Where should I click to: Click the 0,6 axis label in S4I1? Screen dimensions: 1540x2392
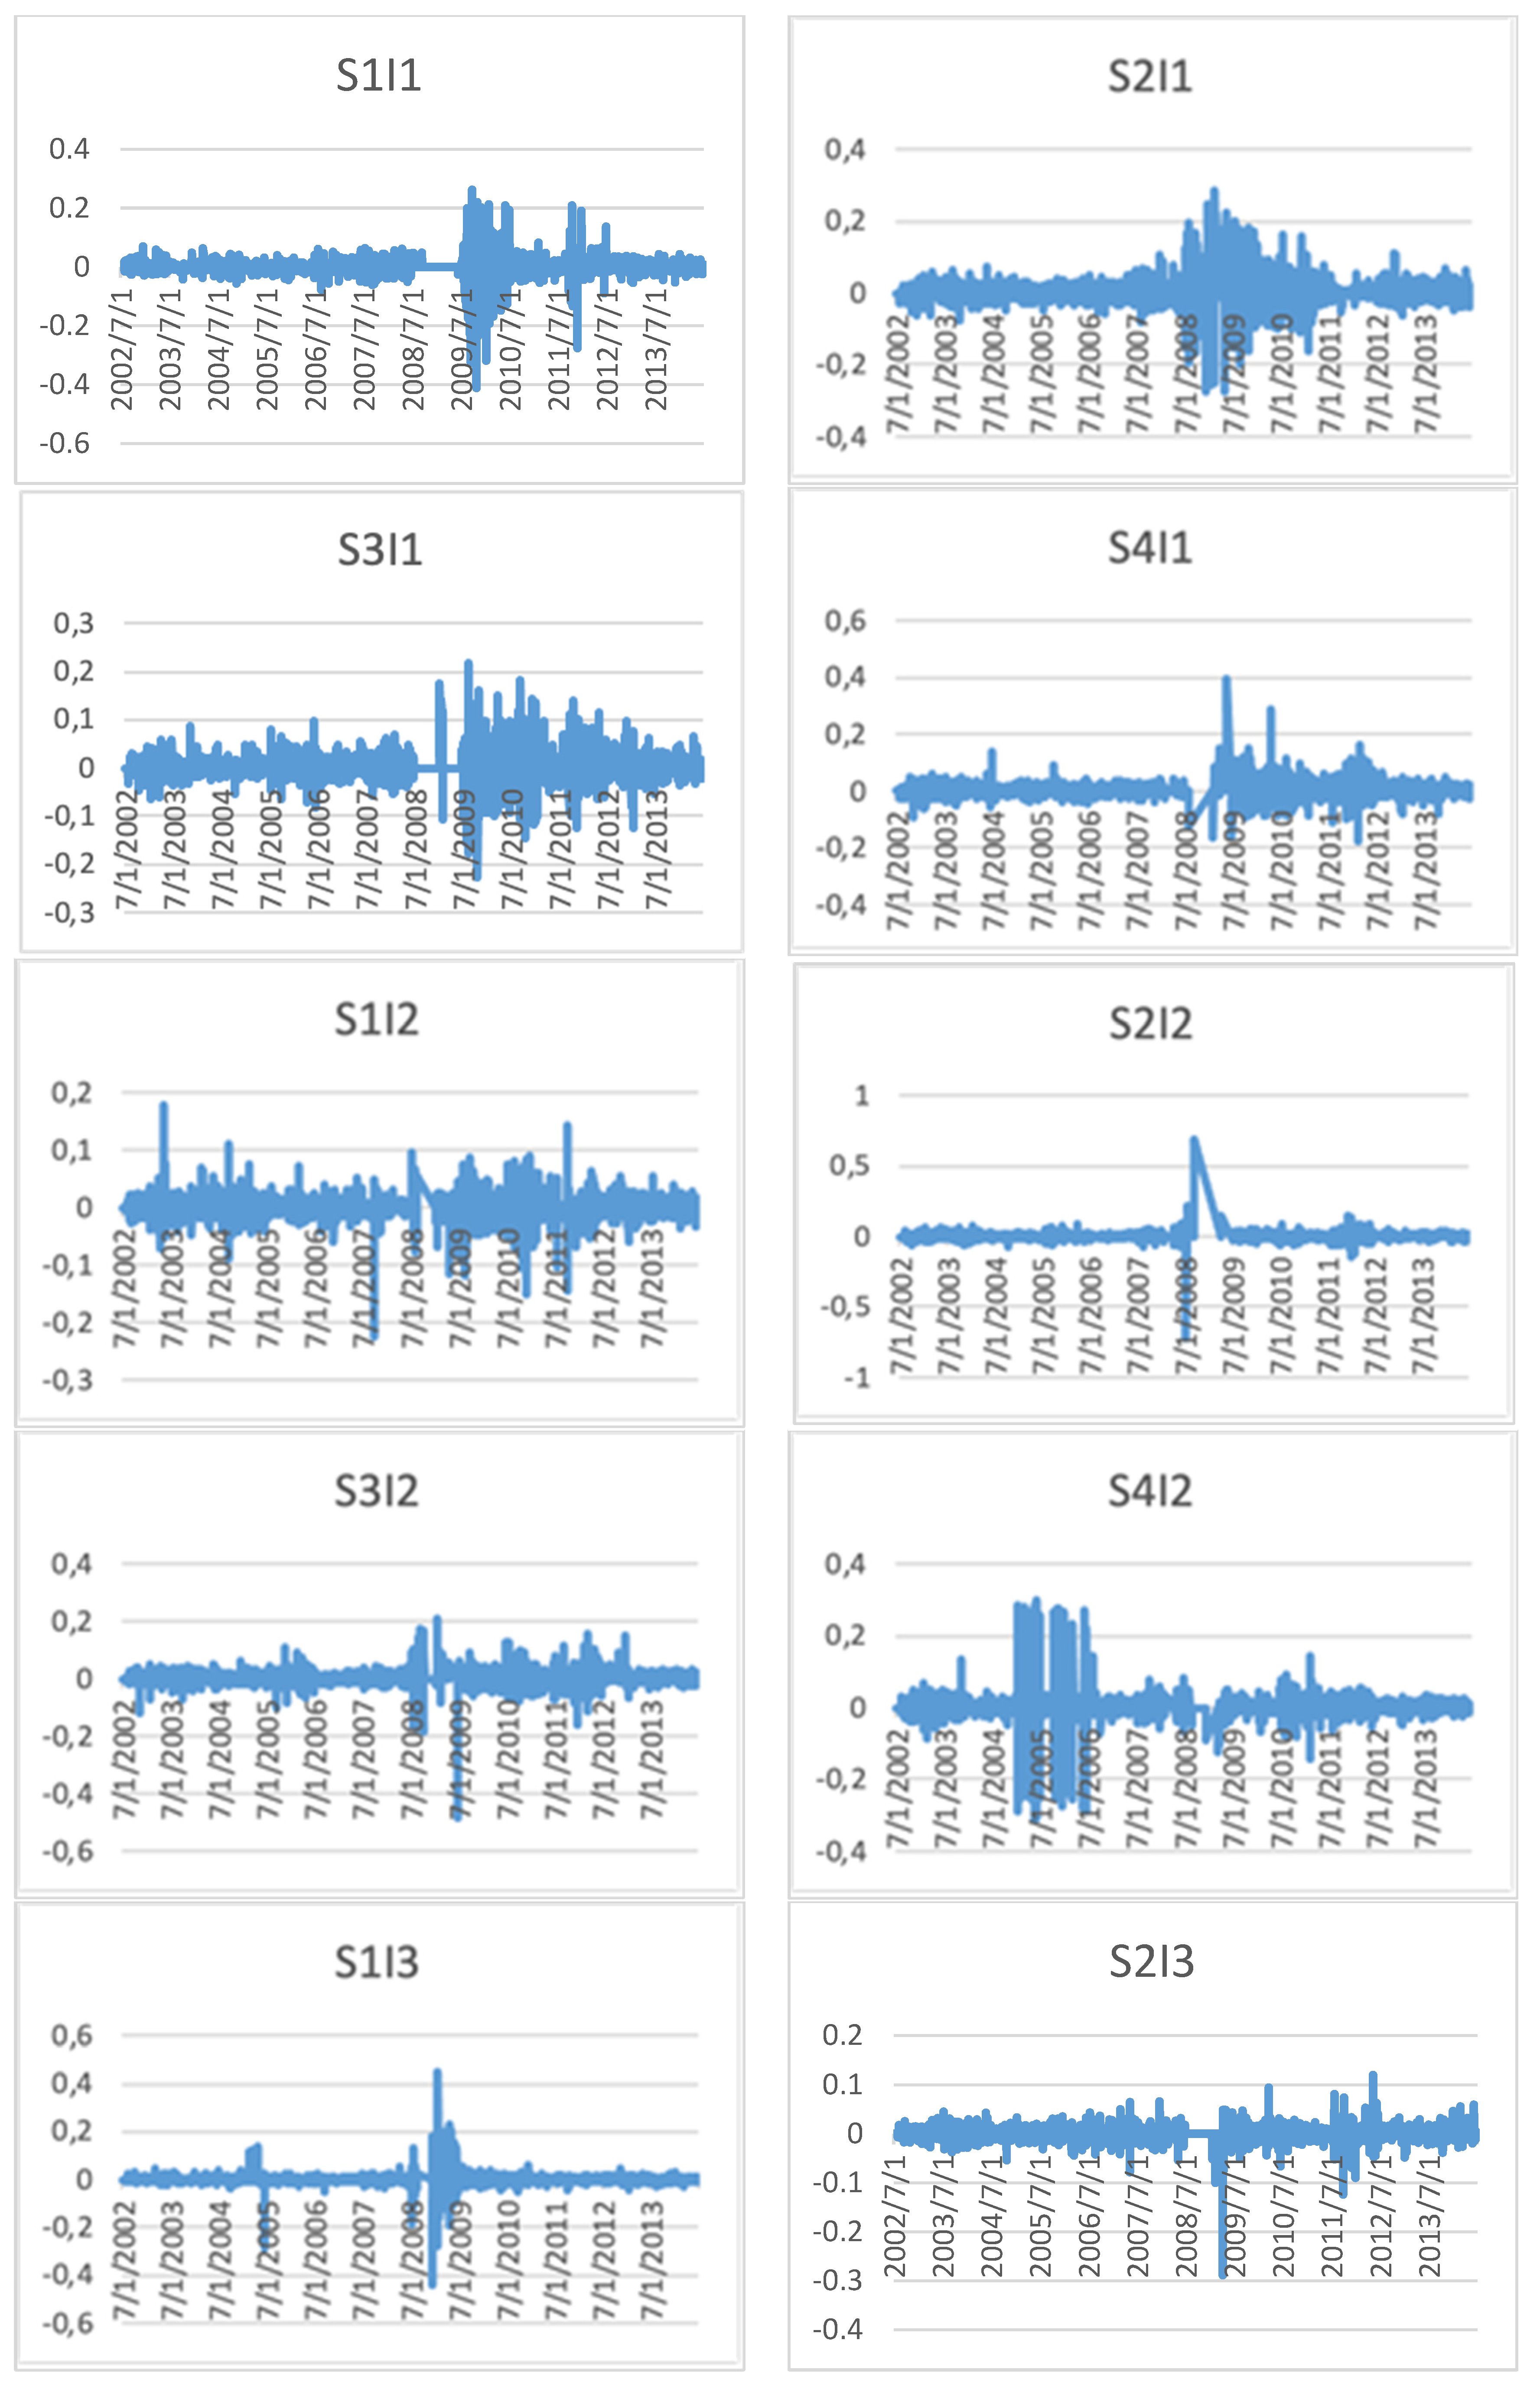coord(845,621)
